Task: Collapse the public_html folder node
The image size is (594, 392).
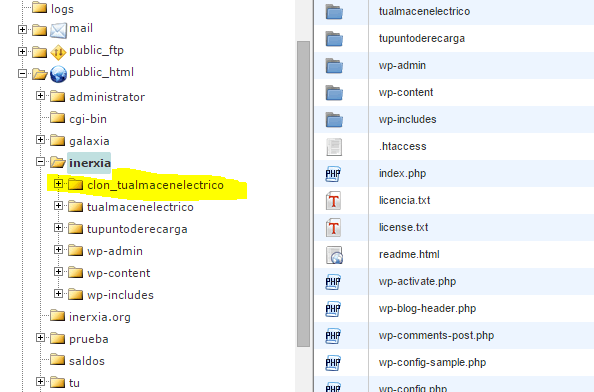Action: [22, 73]
